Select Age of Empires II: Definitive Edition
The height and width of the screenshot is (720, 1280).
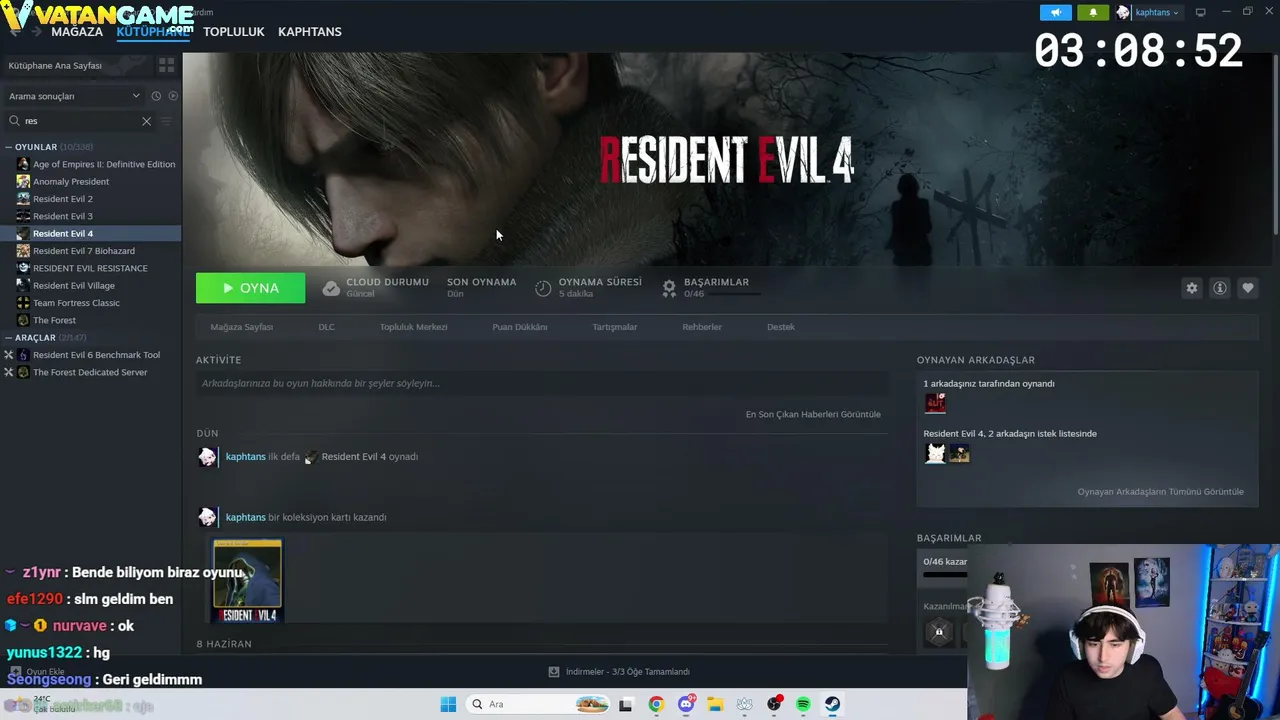pos(104,164)
